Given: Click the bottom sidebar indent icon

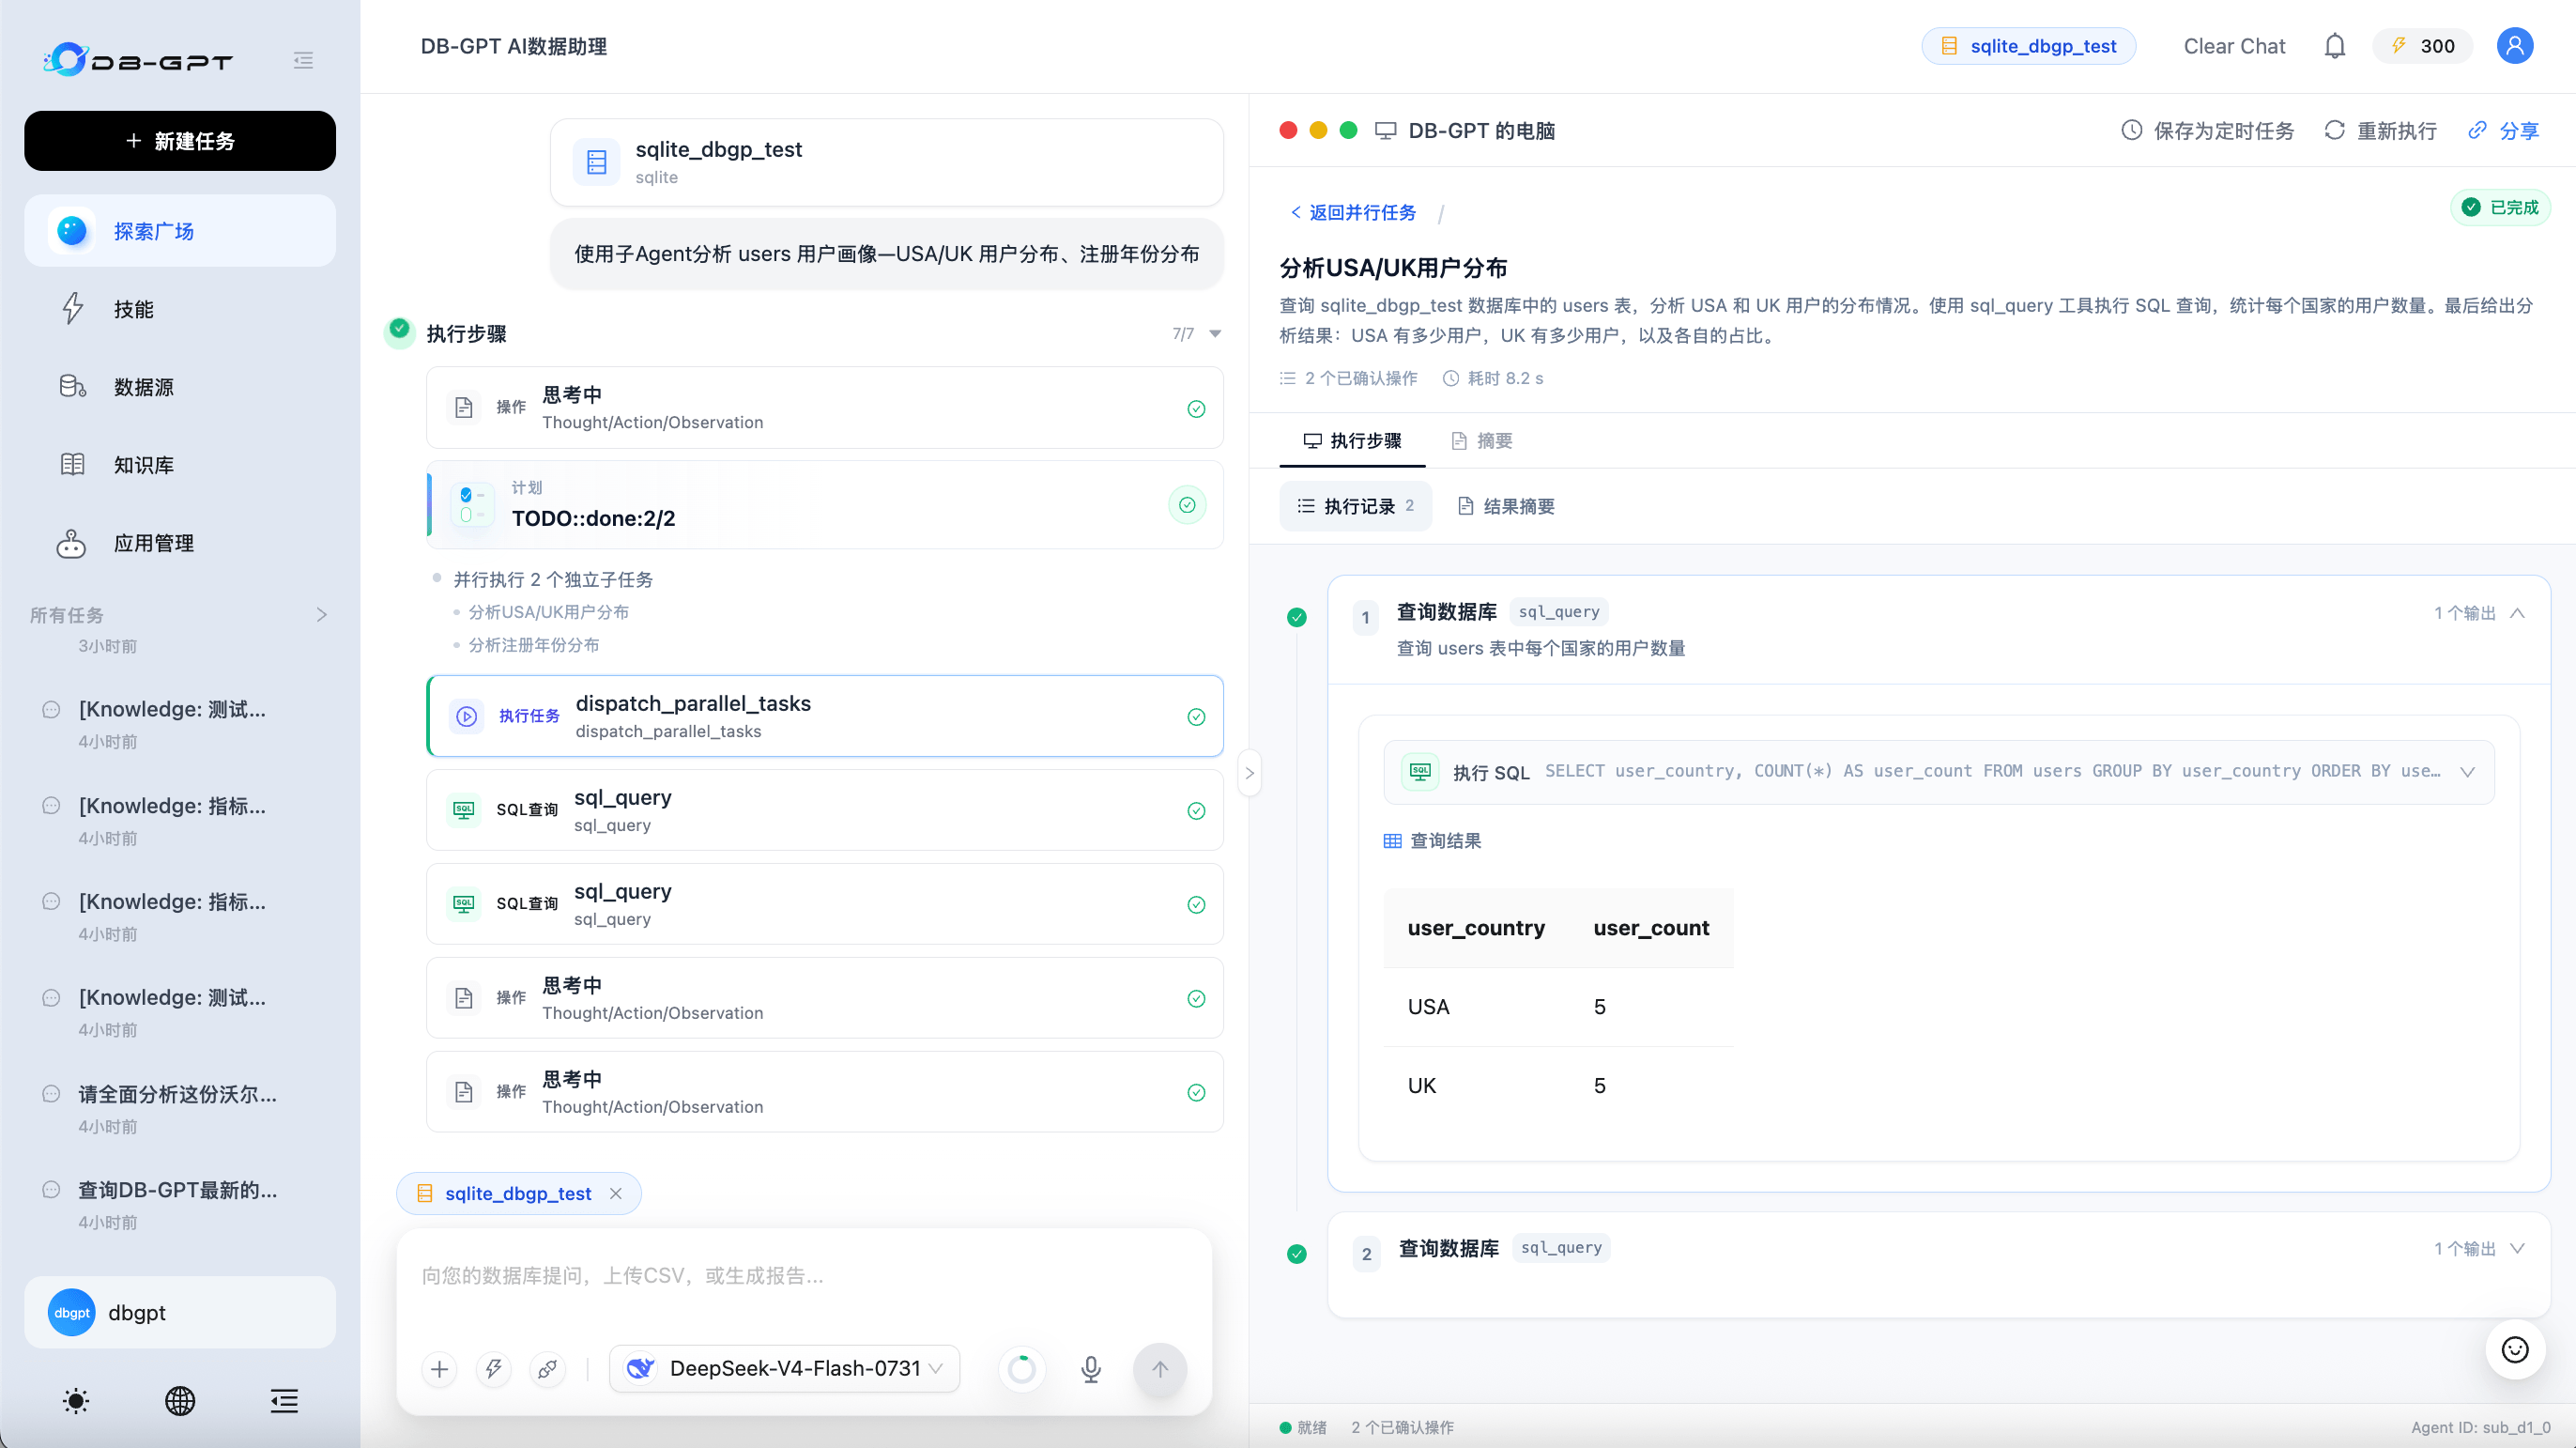Looking at the screenshot, I should click(x=284, y=1400).
